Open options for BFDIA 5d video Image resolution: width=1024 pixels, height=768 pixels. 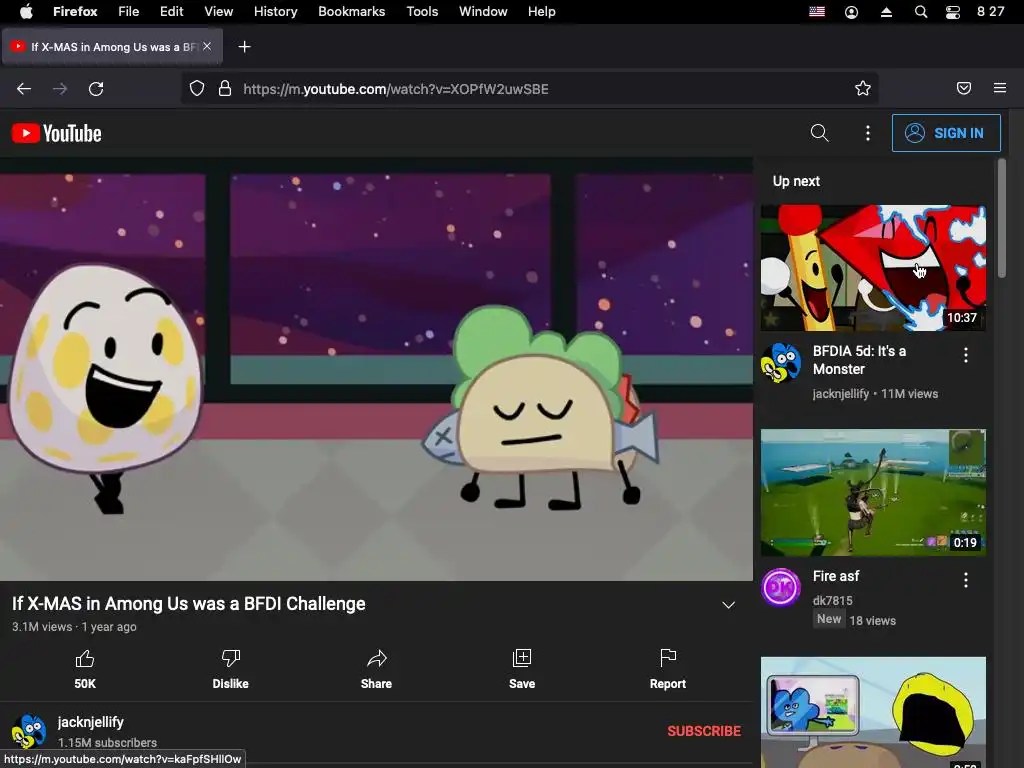click(965, 355)
